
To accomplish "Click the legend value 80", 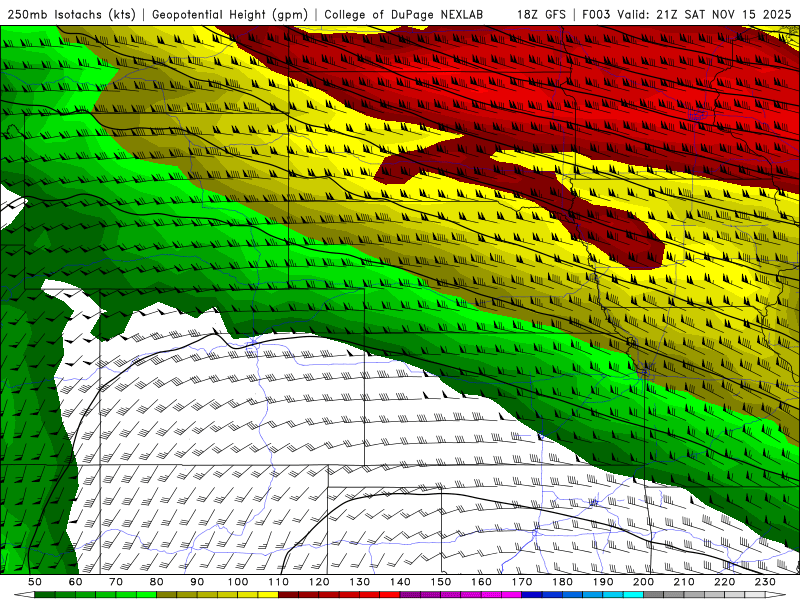I will pos(157,582).
